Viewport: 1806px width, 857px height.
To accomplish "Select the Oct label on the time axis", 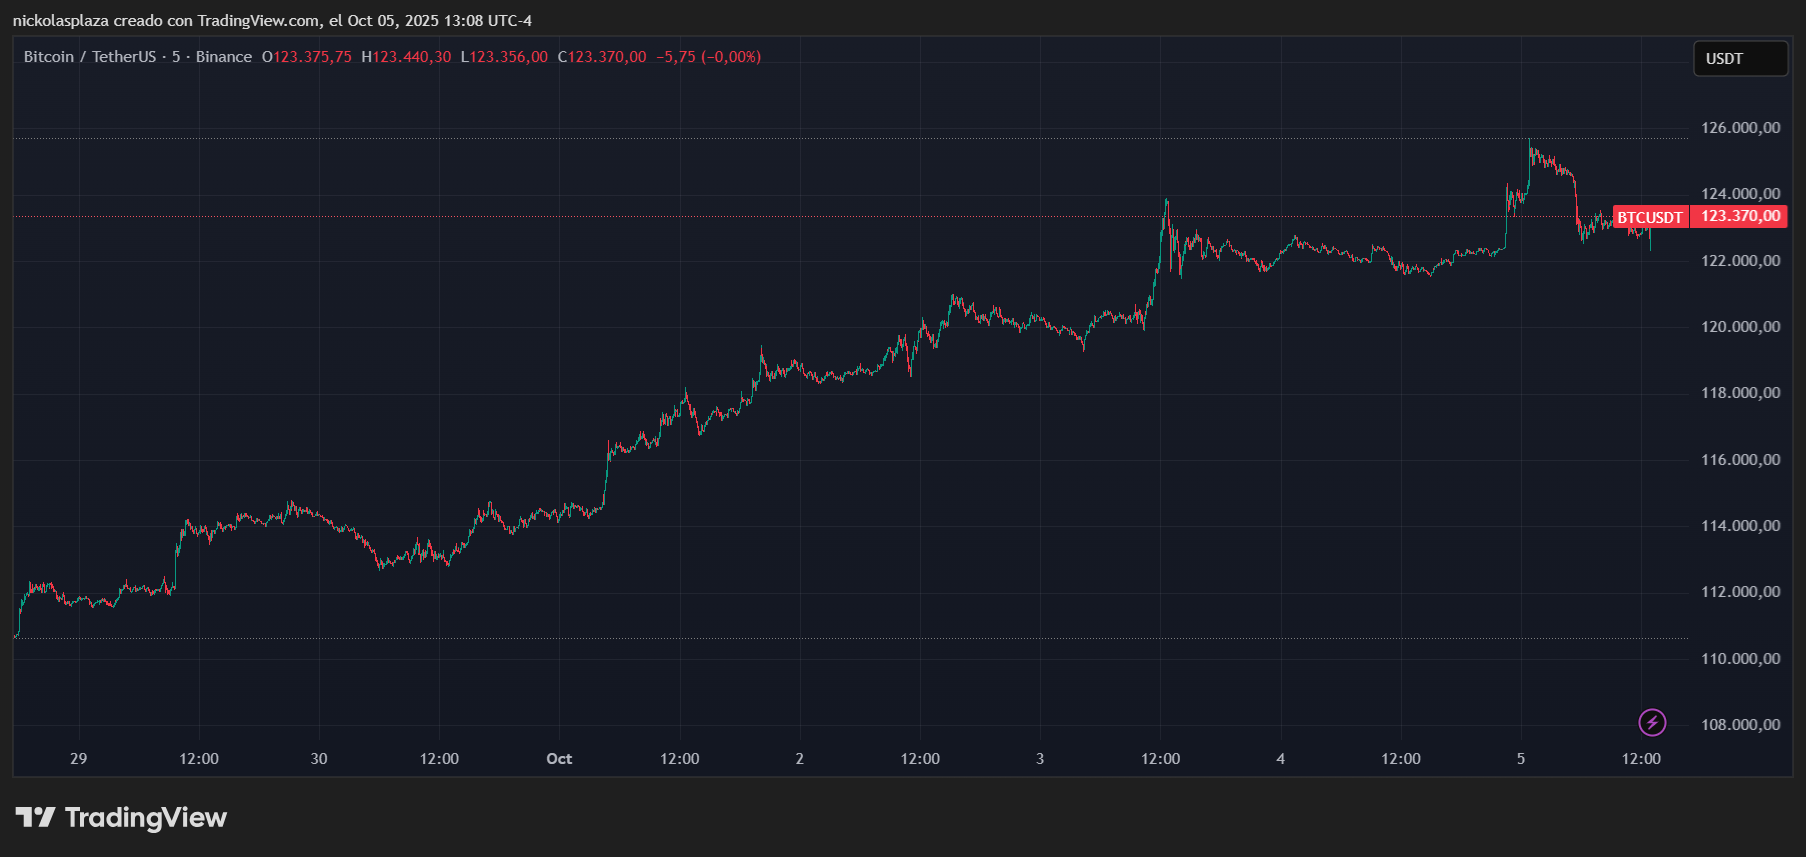I will [559, 759].
